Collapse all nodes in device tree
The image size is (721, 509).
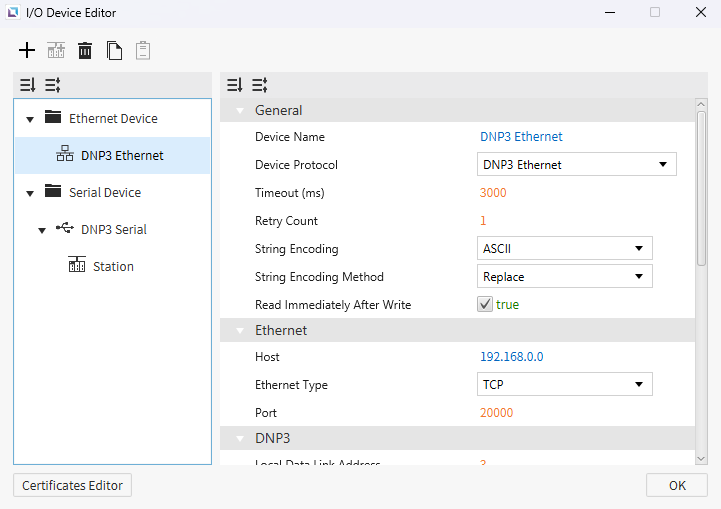(52, 85)
